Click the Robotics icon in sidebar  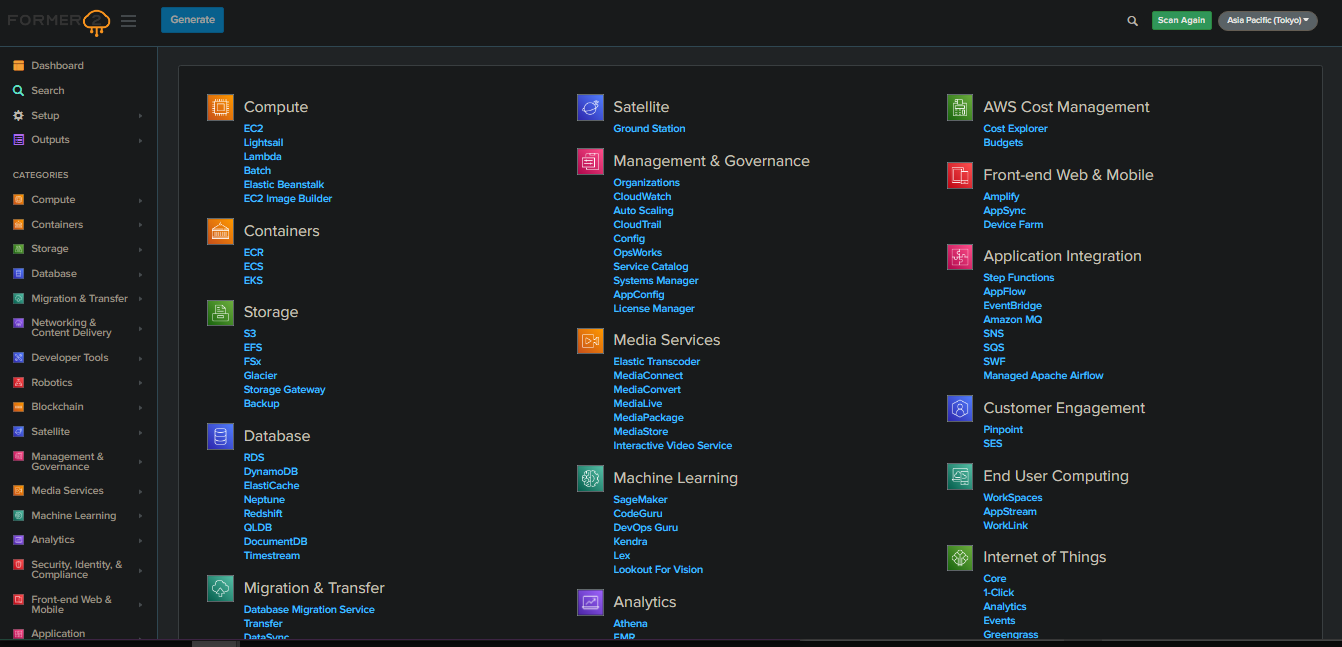pyautogui.click(x=18, y=382)
